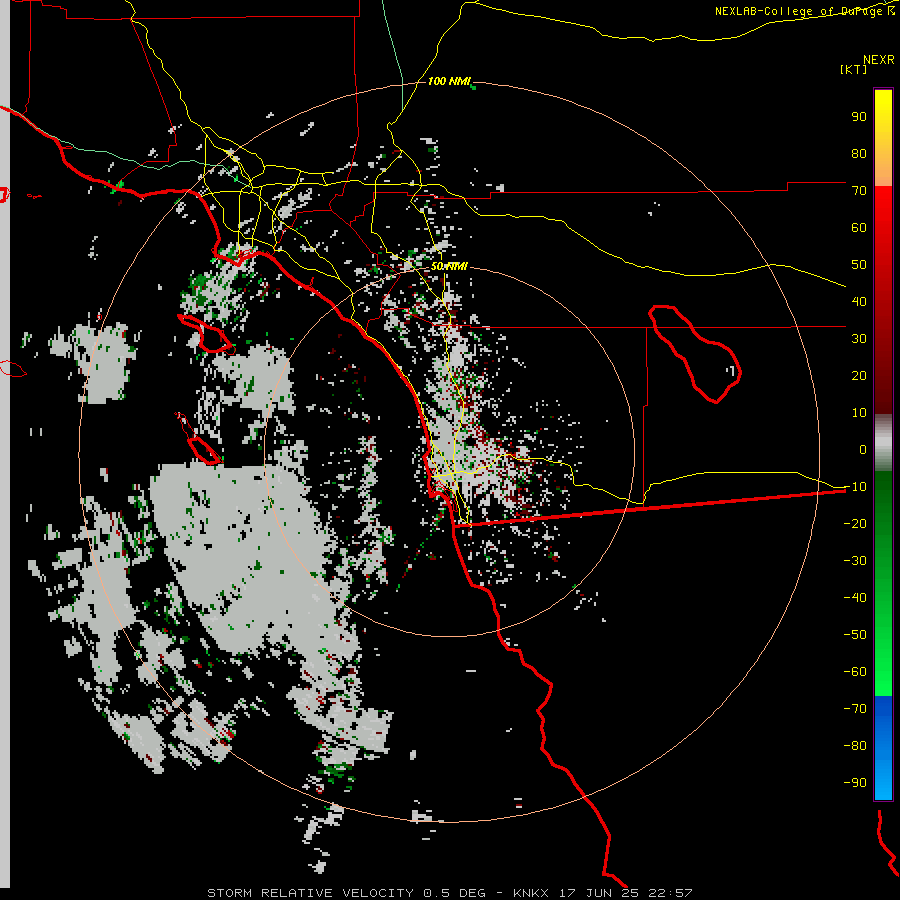The width and height of the screenshot is (900, 900).
Task: Select the -80 knot scale label
Action: pyautogui.click(x=855, y=746)
